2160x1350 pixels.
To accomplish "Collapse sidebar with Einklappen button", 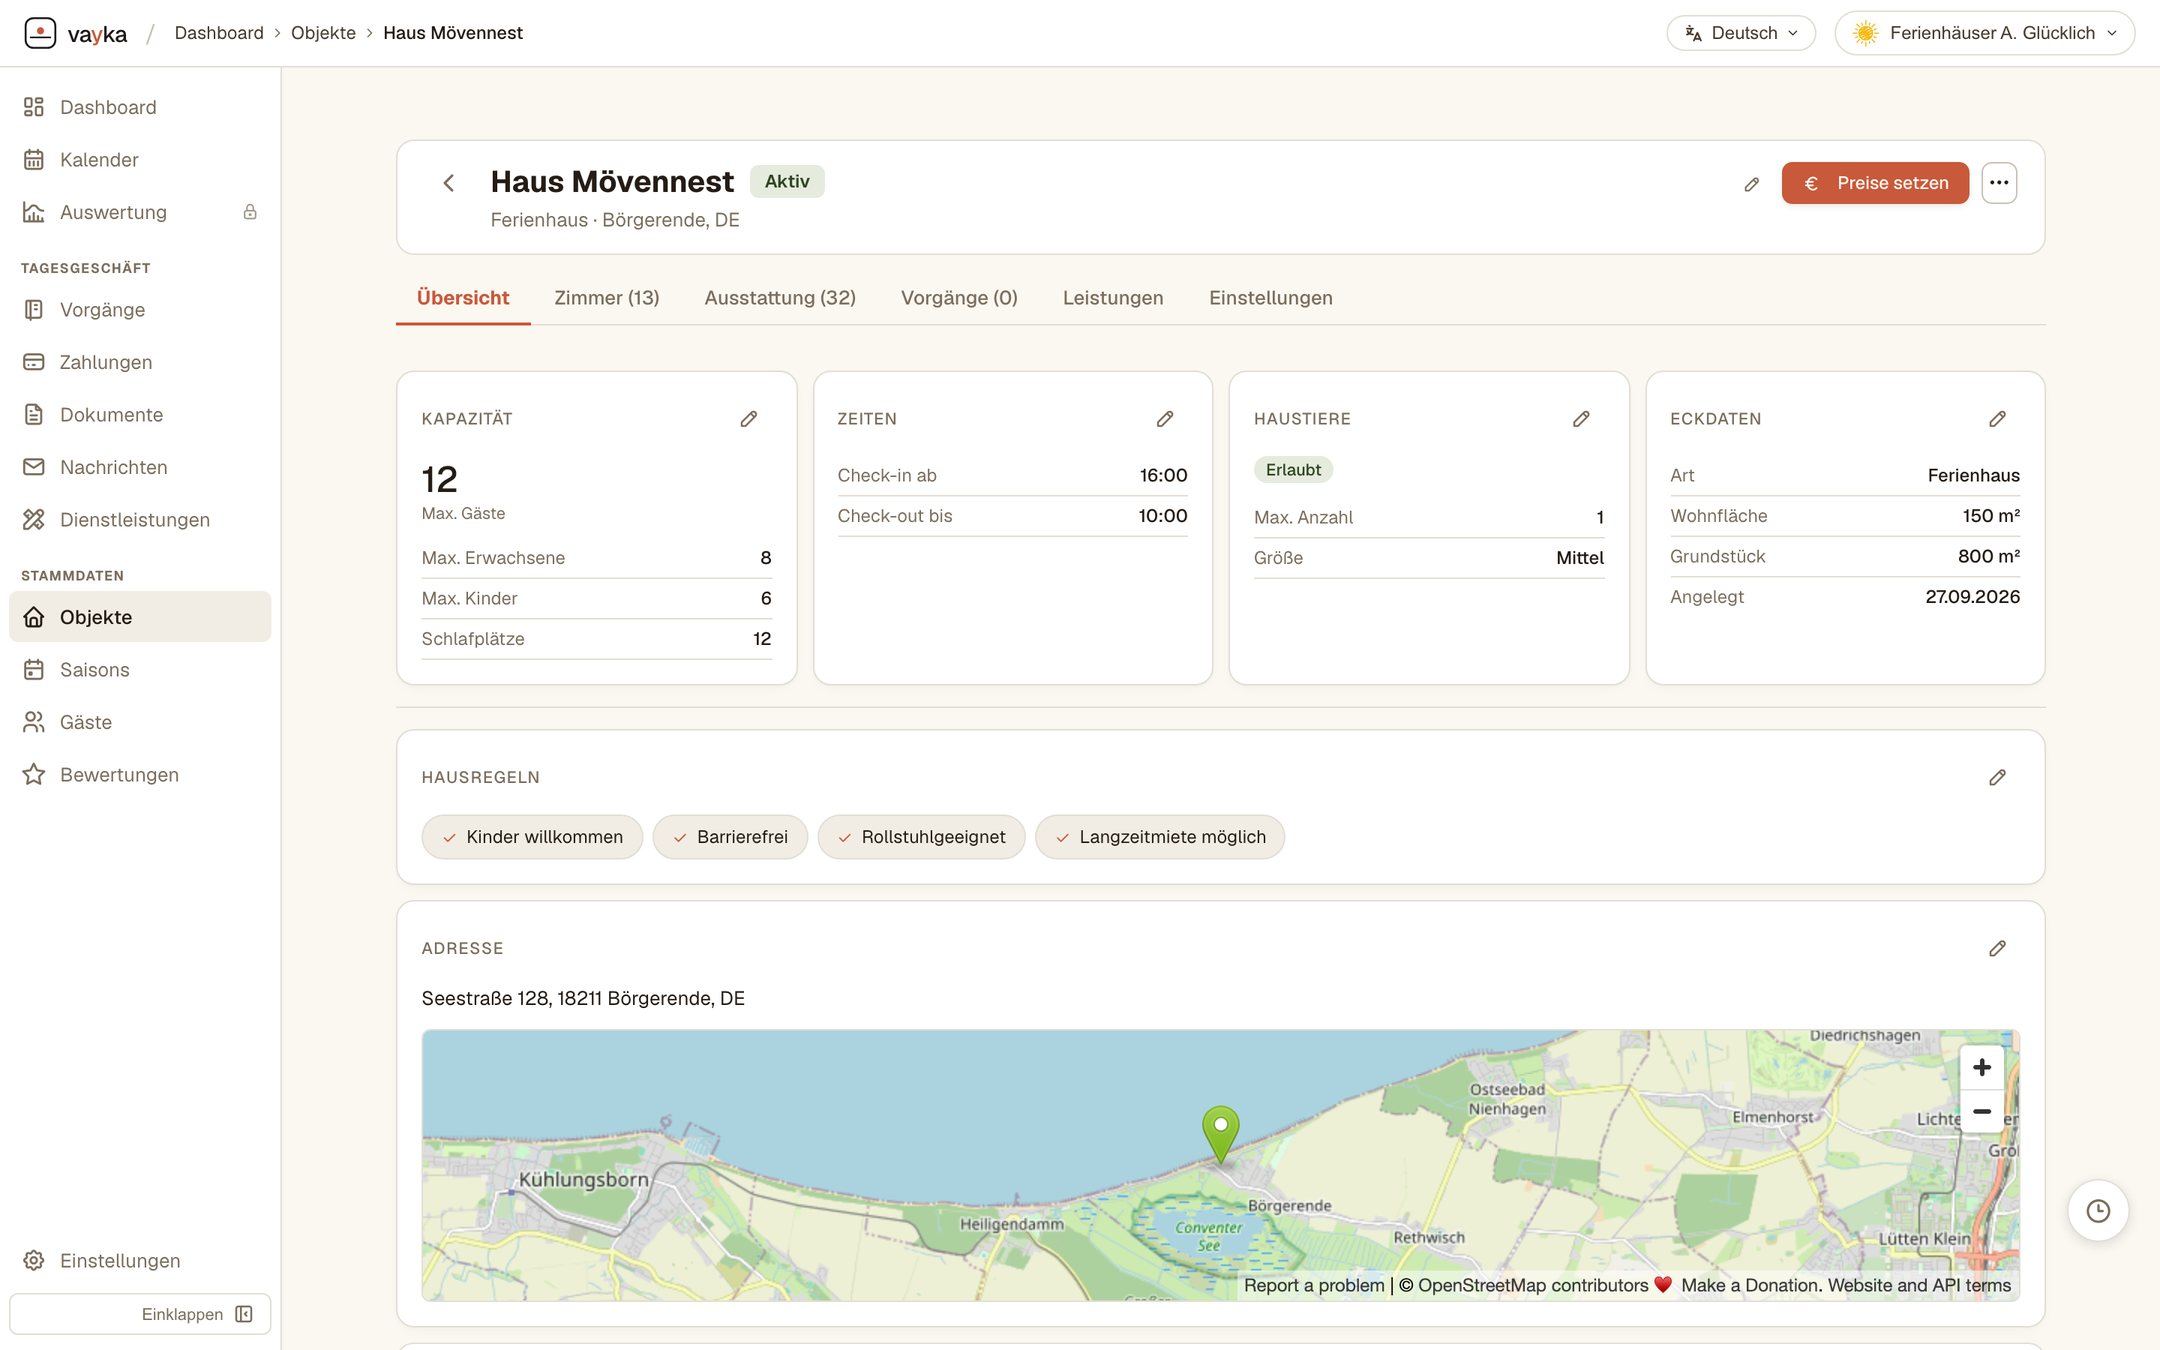I will tap(140, 1314).
